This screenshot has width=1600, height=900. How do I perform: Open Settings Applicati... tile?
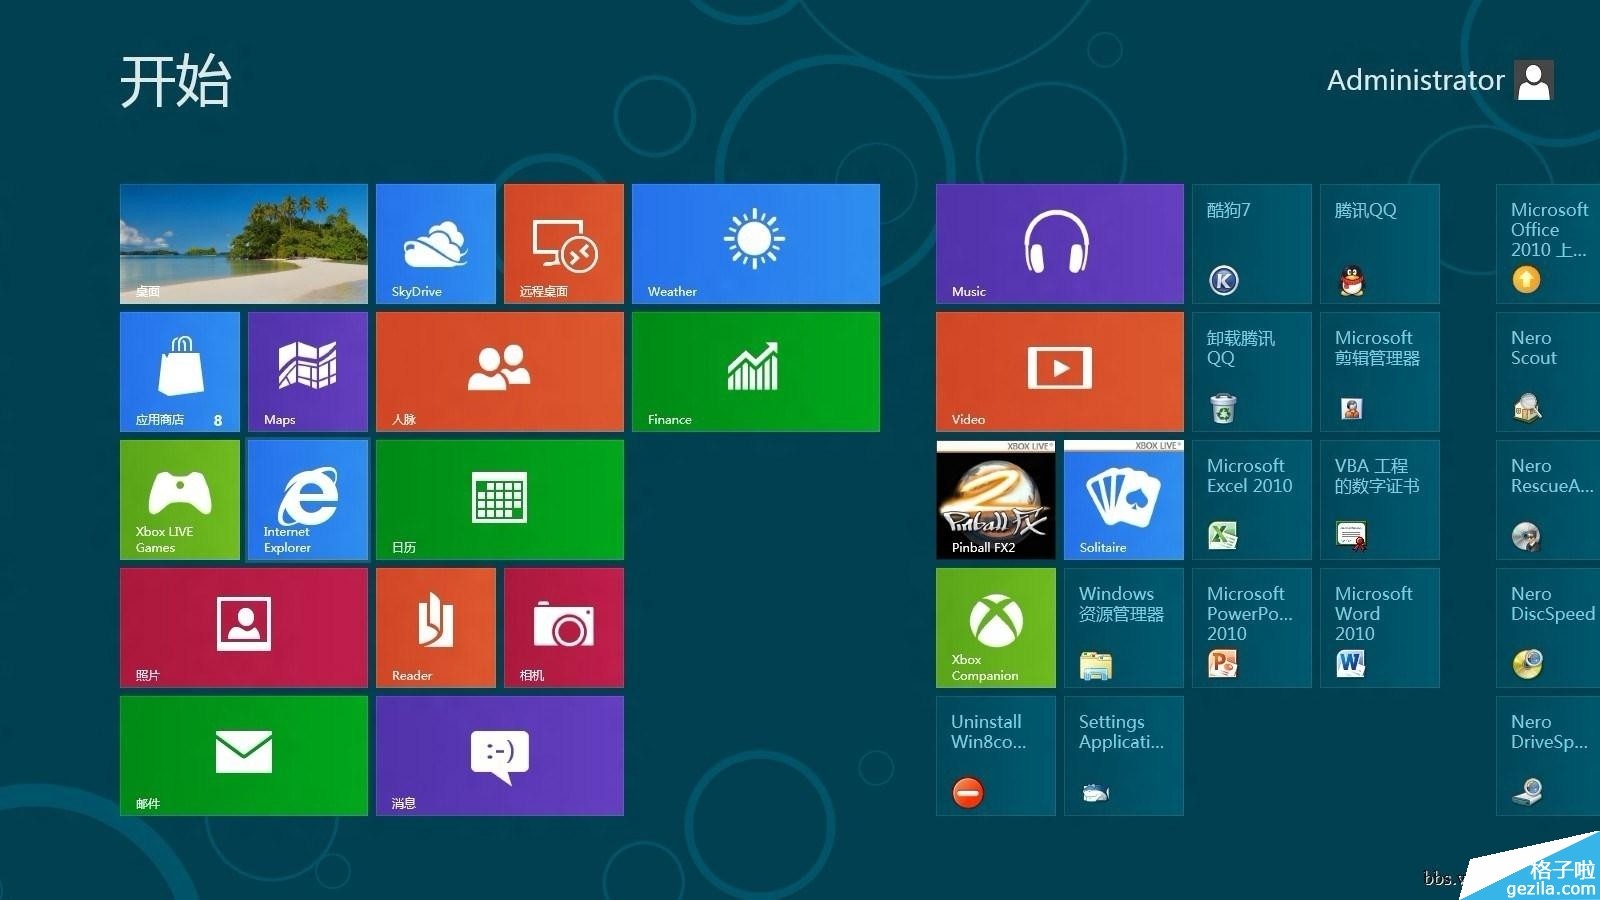coord(1124,756)
